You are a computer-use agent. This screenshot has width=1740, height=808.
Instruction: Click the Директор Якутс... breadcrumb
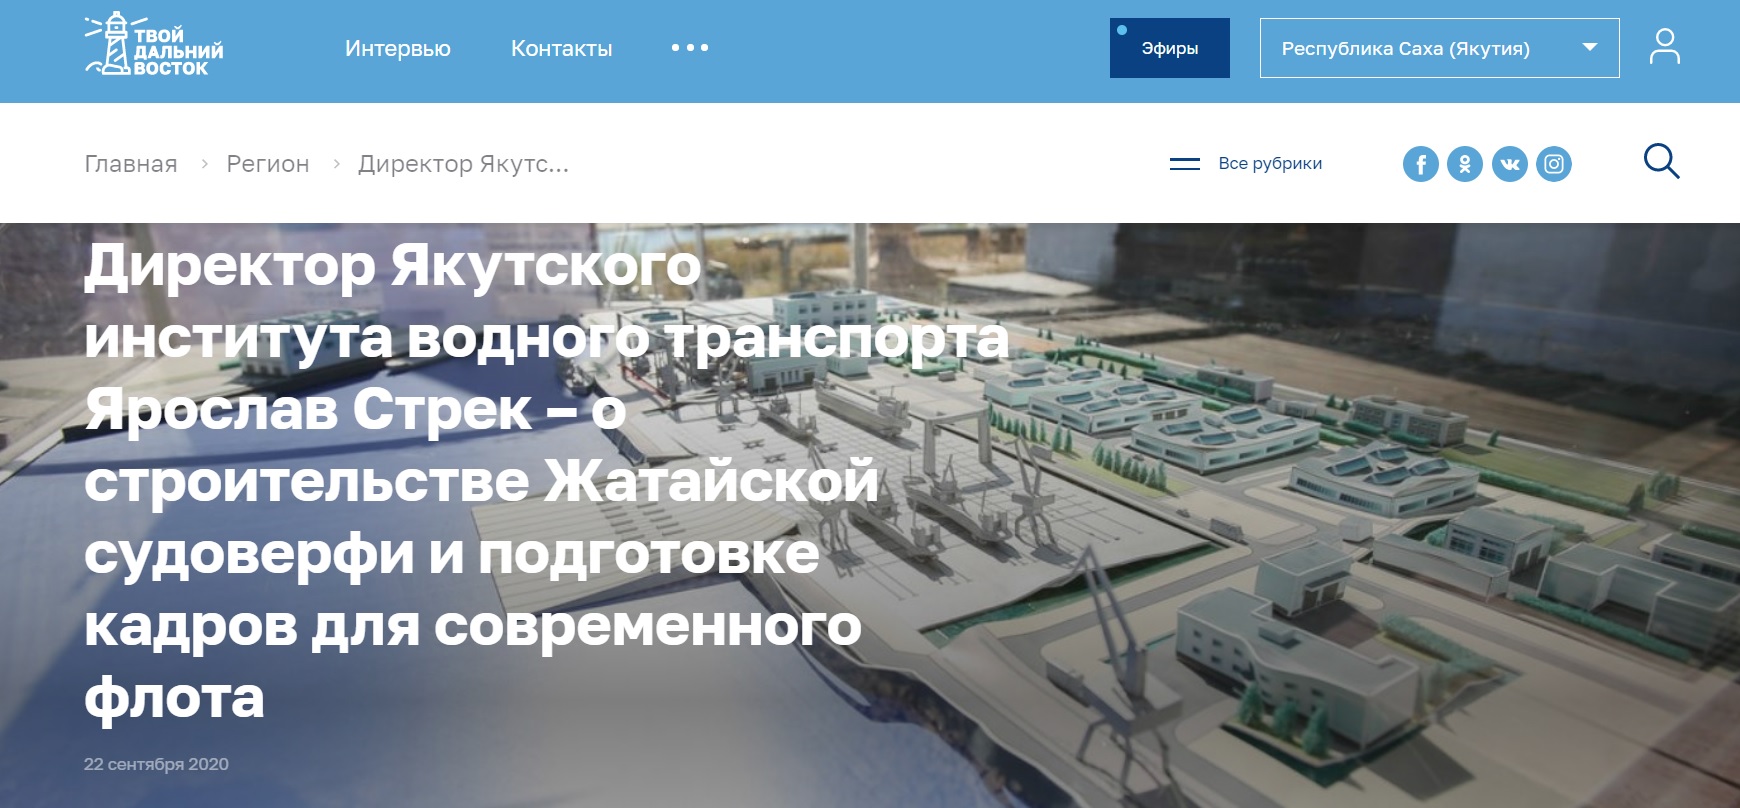point(464,164)
